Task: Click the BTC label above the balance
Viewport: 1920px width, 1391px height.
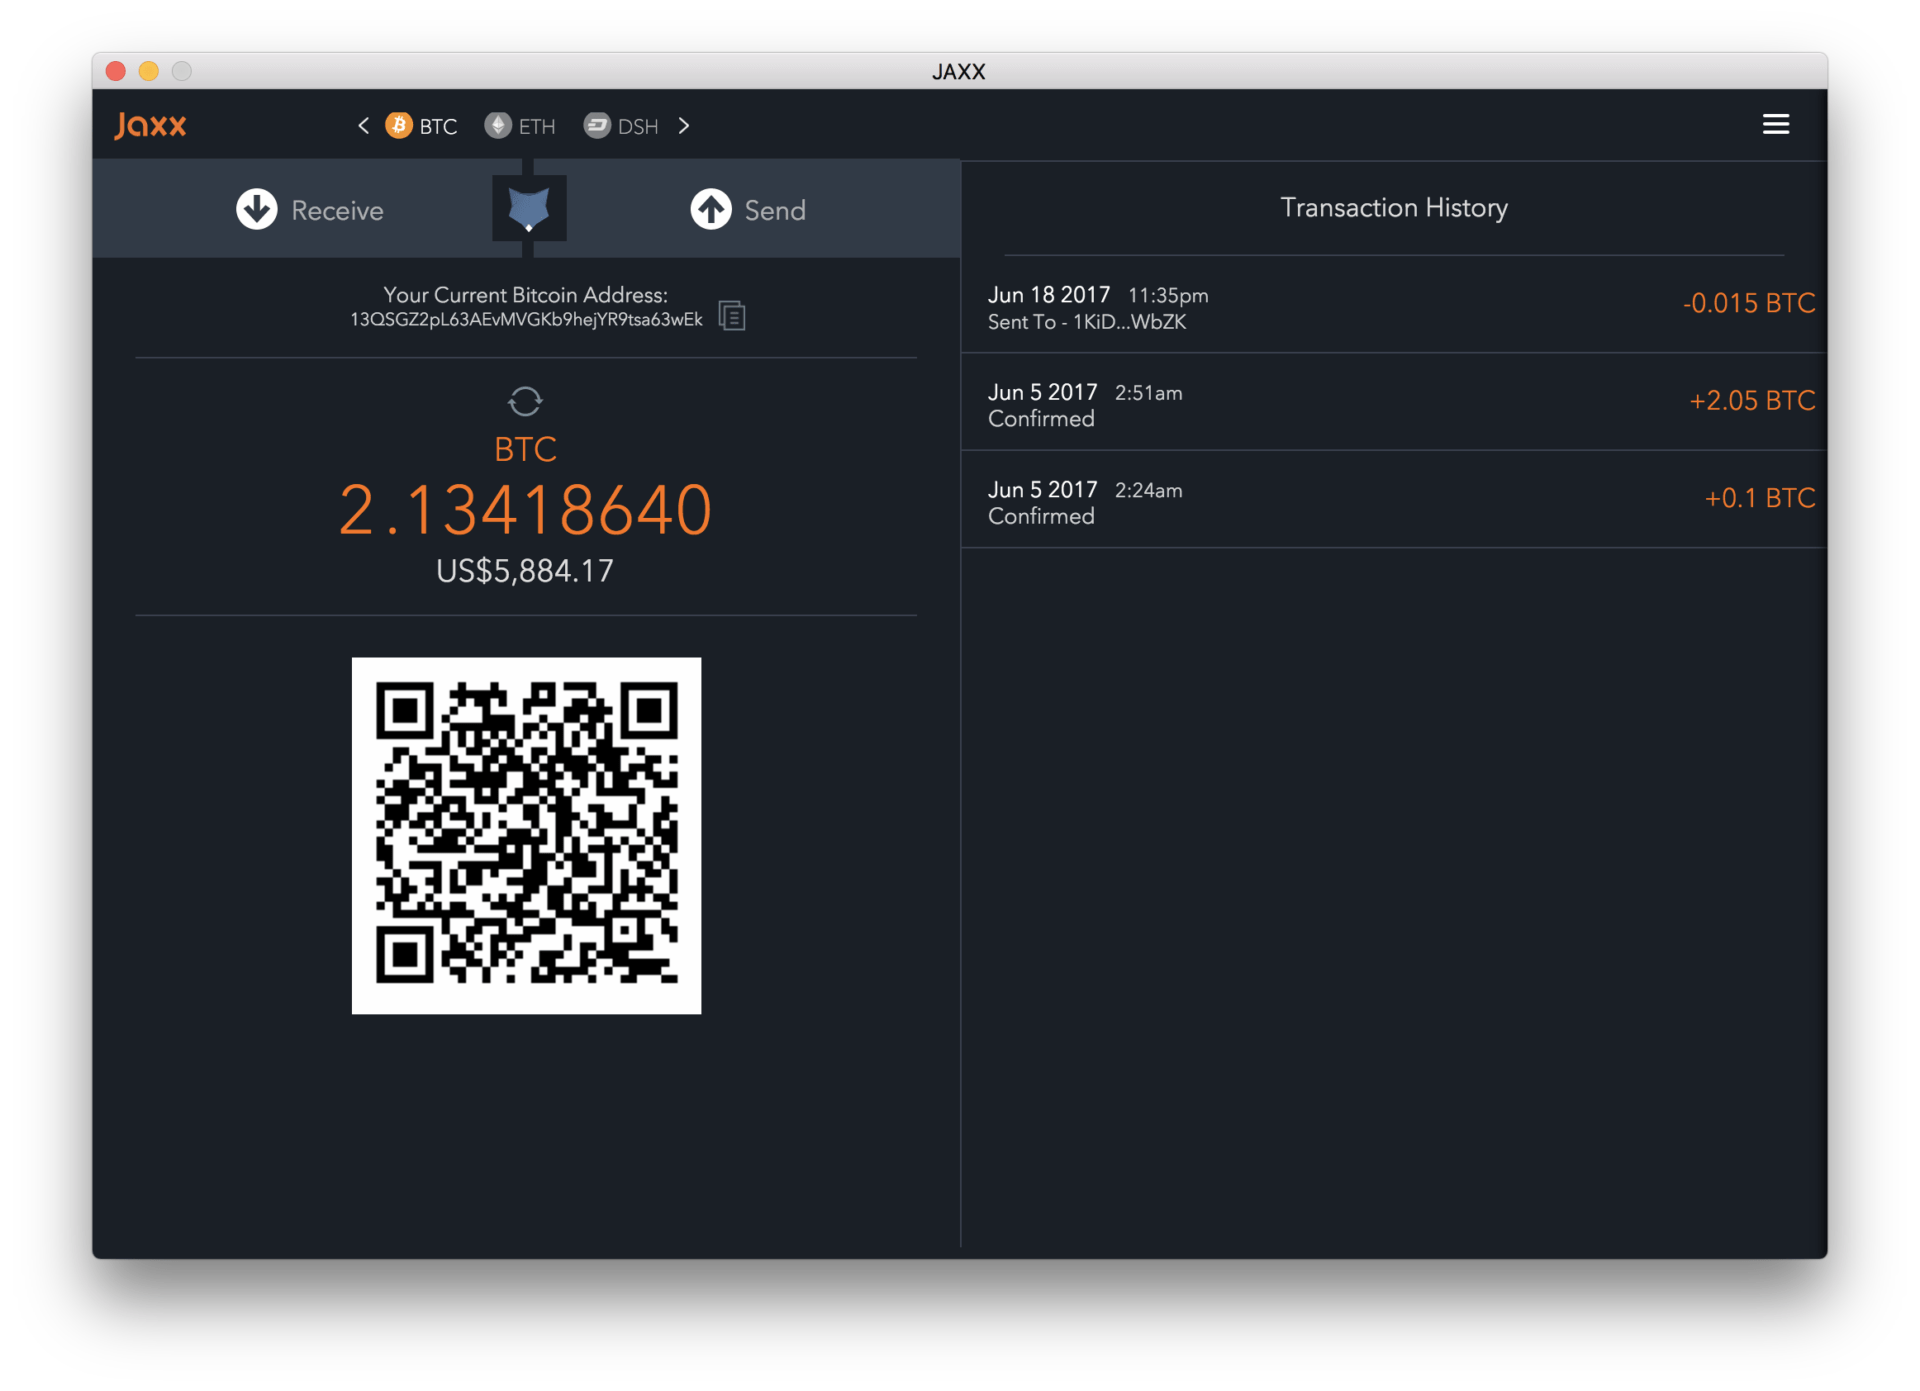Action: 526,449
